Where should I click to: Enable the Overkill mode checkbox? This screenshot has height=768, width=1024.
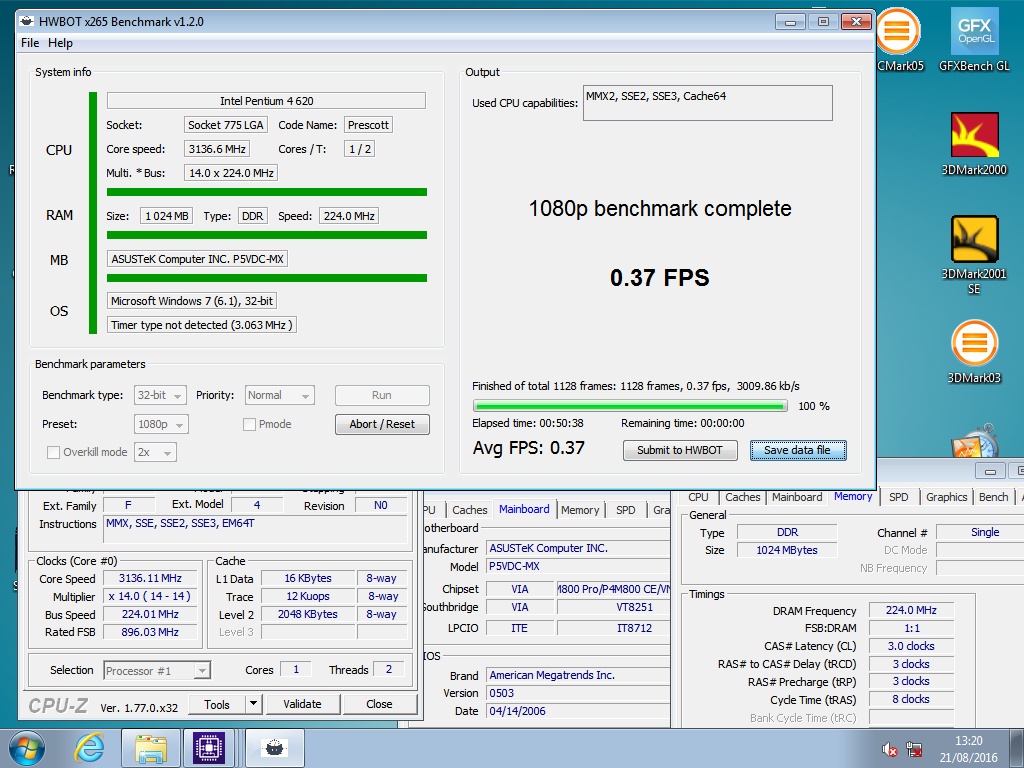click(54, 452)
